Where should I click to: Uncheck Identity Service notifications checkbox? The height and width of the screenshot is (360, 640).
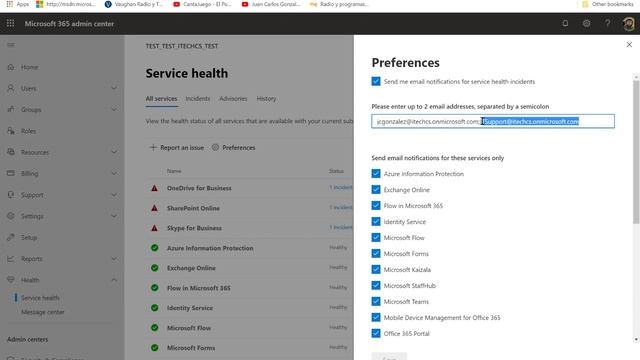pos(376,221)
